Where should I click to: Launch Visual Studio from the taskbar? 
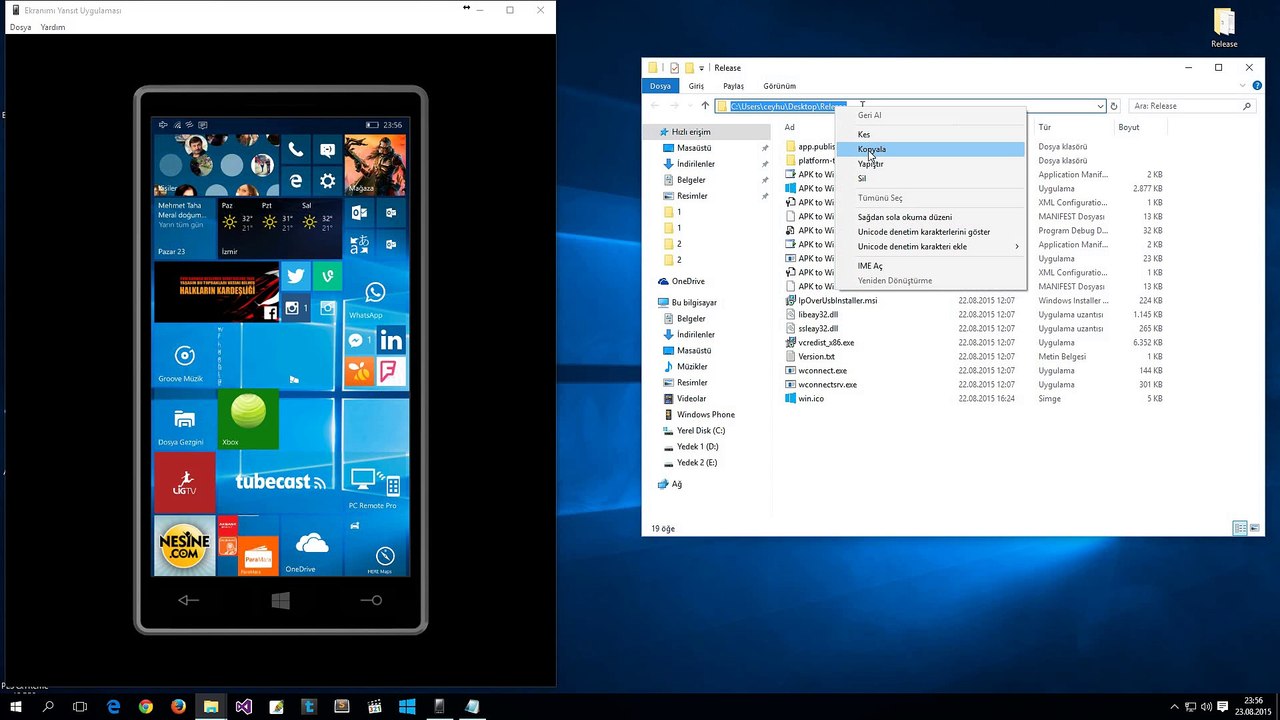pos(243,706)
